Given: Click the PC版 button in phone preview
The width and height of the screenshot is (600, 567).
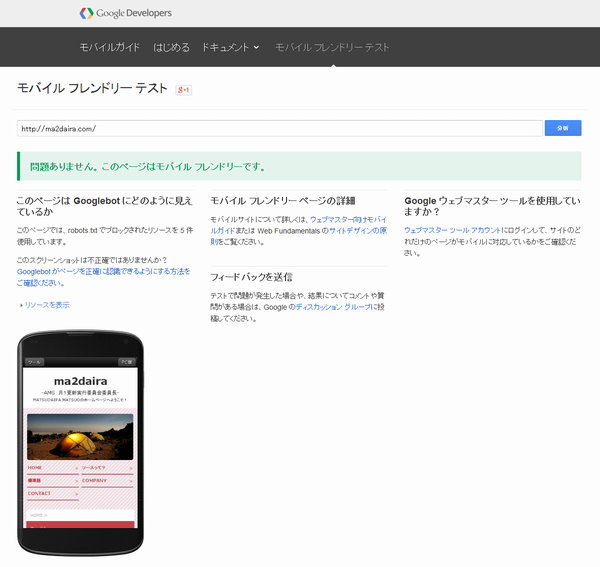Looking at the screenshot, I should (x=127, y=362).
